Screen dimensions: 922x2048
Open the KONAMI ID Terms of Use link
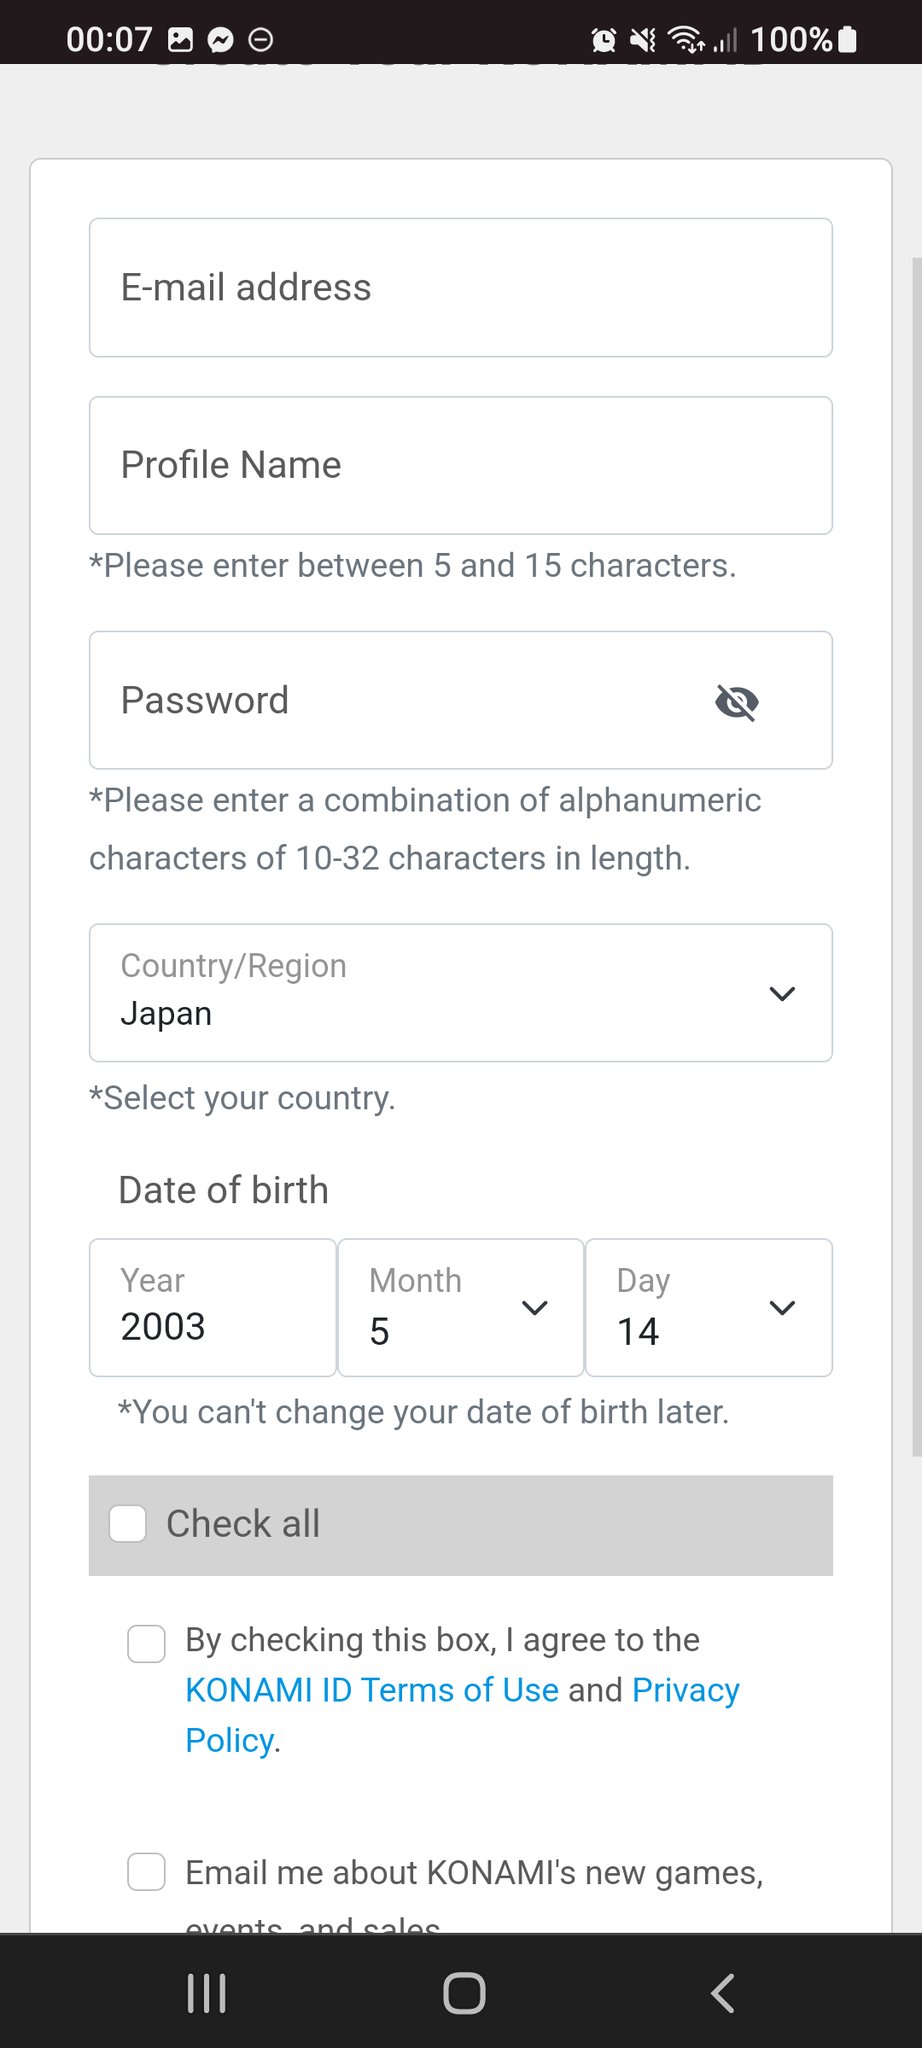[372, 1690]
